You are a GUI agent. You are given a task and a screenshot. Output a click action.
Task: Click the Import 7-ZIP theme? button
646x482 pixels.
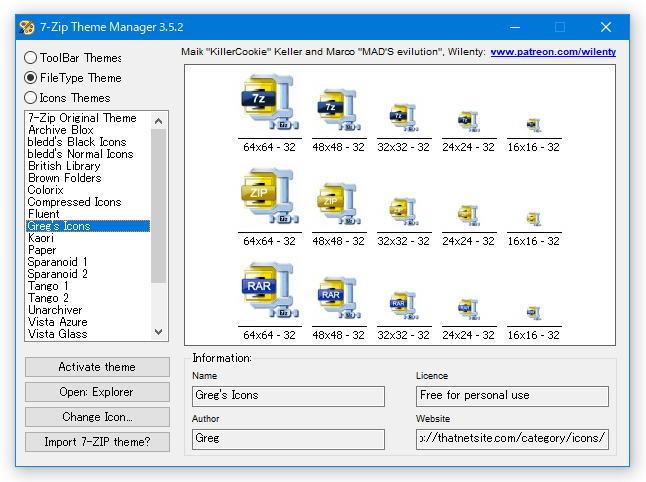(x=97, y=442)
